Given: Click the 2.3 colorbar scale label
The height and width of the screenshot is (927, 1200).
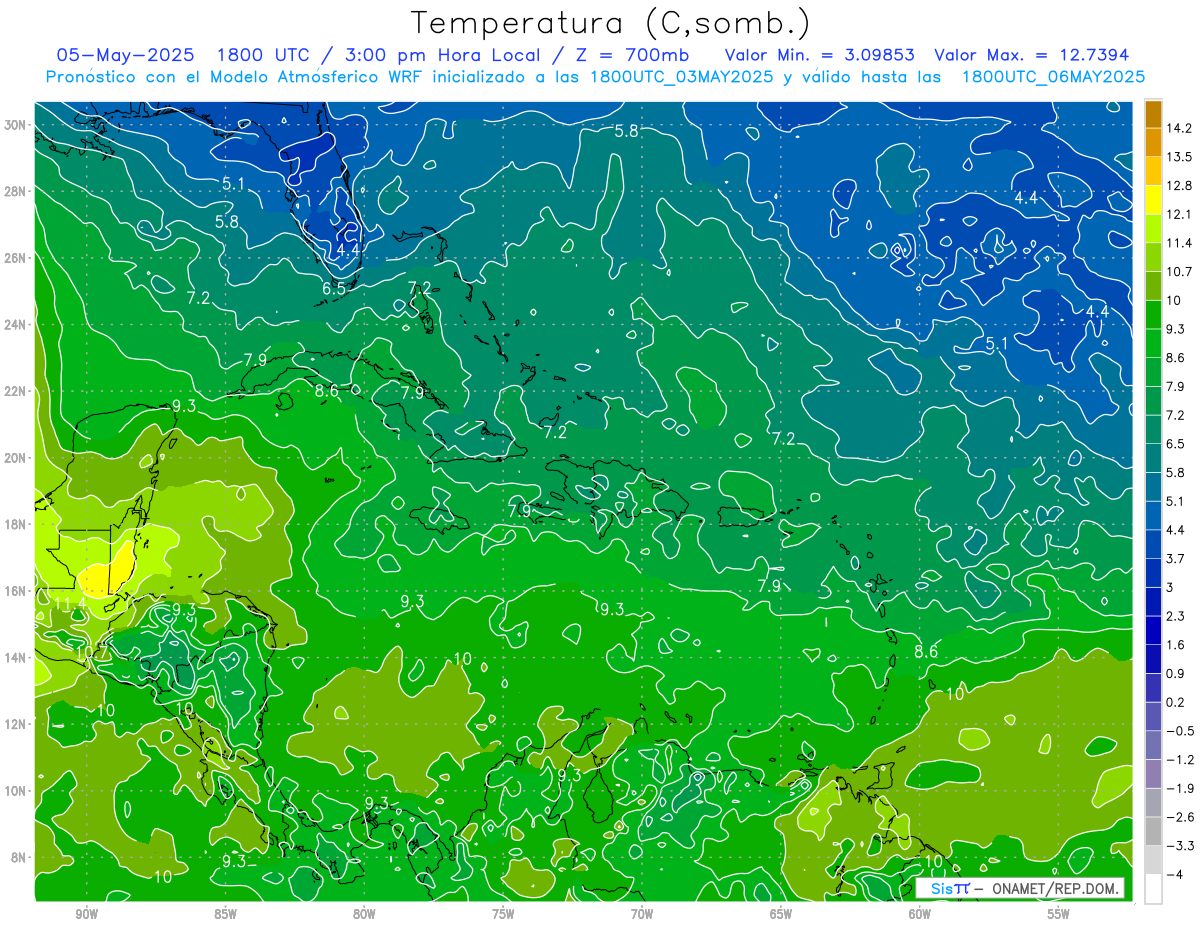Looking at the screenshot, I should click(1176, 616).
